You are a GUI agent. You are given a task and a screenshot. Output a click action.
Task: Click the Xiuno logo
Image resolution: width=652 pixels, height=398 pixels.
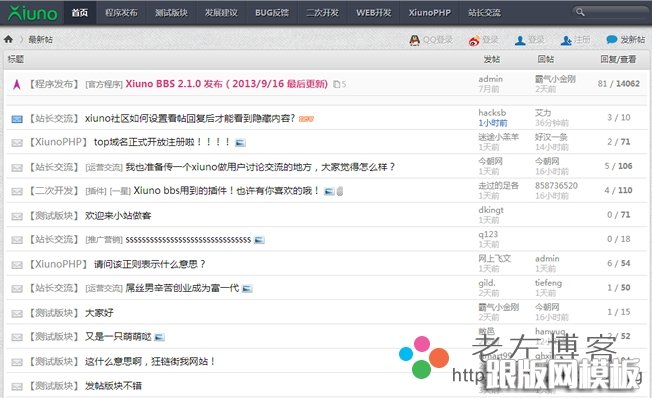pyautogui.click(x=32, y=13)
